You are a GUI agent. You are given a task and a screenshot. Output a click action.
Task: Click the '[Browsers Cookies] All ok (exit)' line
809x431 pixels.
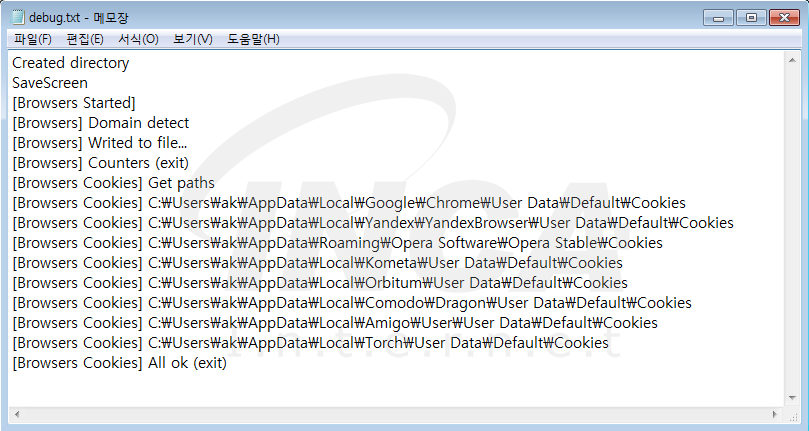point(120,363)
